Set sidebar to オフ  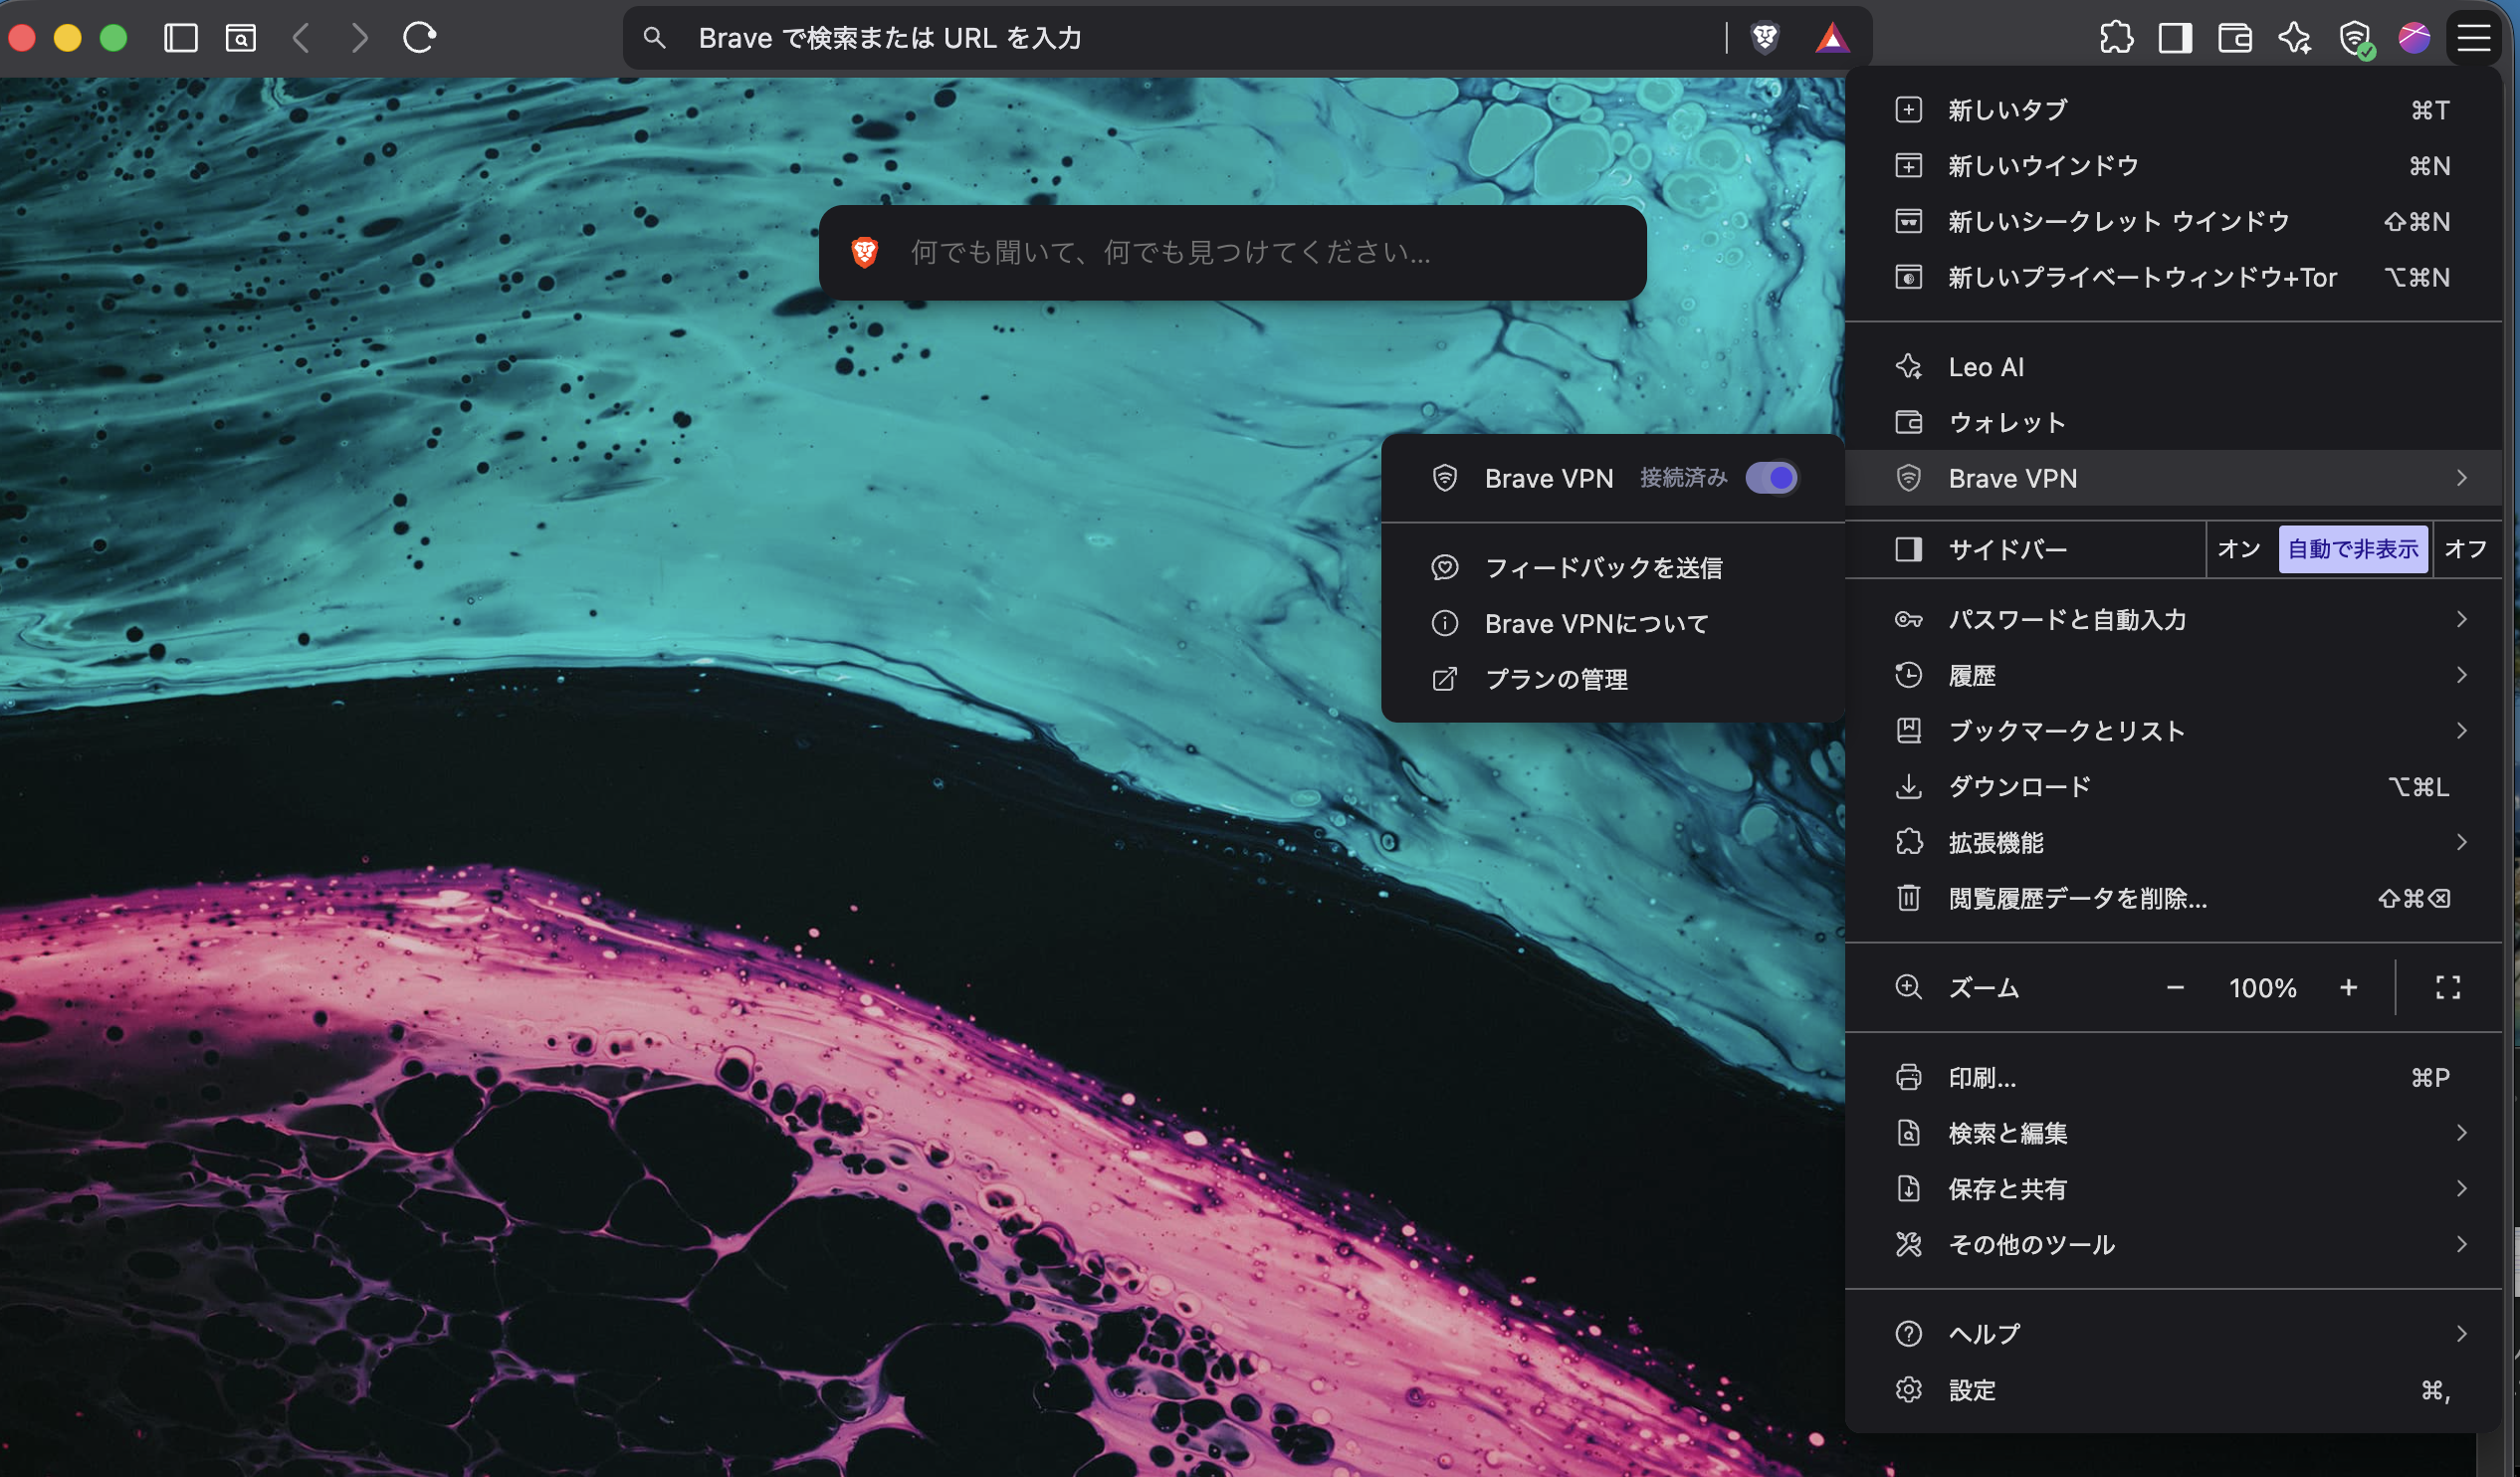click(x=2465, y=549)
